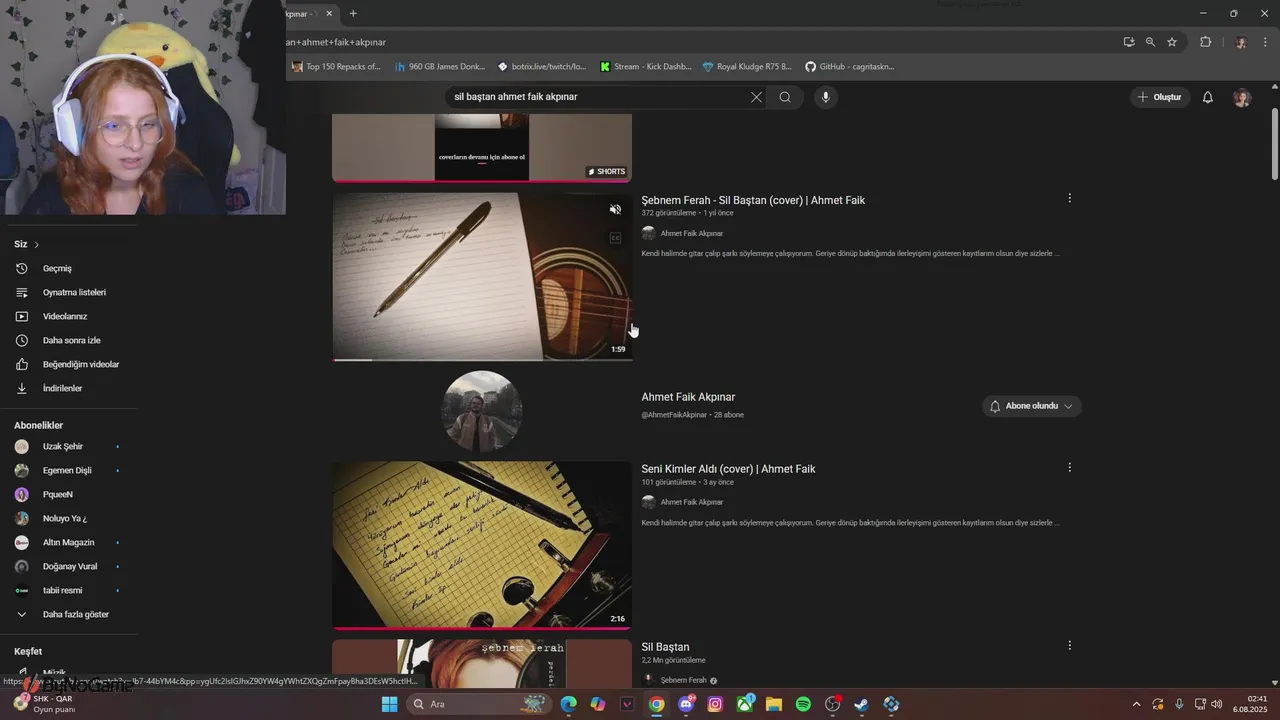This screenshot has width=1280, height=720.
Task: Open the Stream - Kick Dashboard bookmark
Action: coord(646,67)
